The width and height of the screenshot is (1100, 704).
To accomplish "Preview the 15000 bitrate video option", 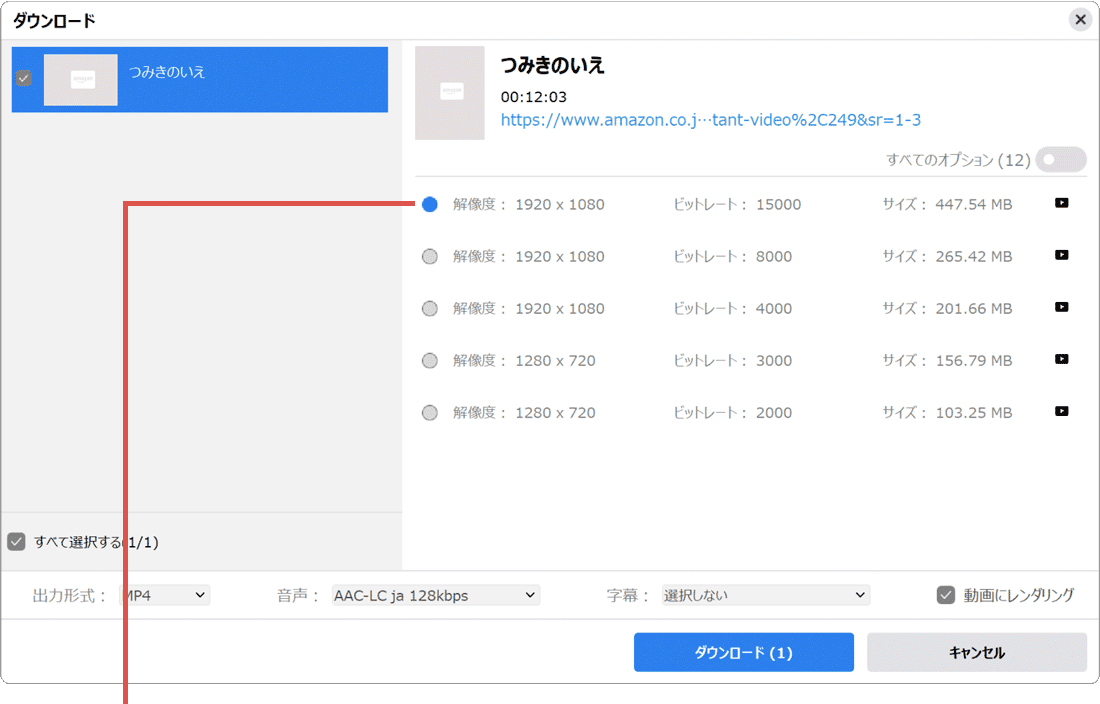I will coord(1061,203).
